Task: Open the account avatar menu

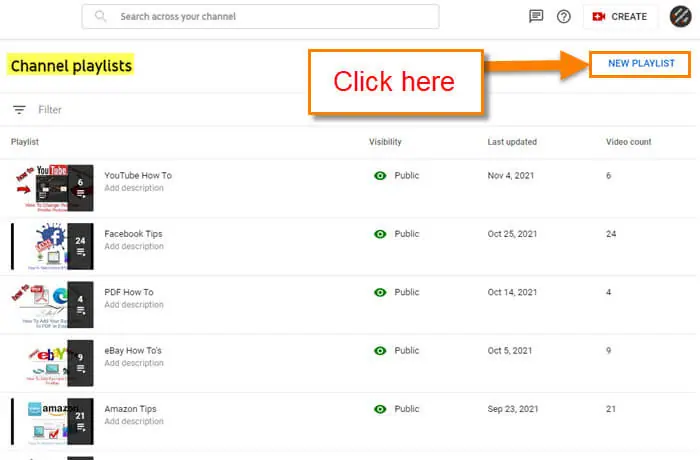Action: tap(680, 17)
